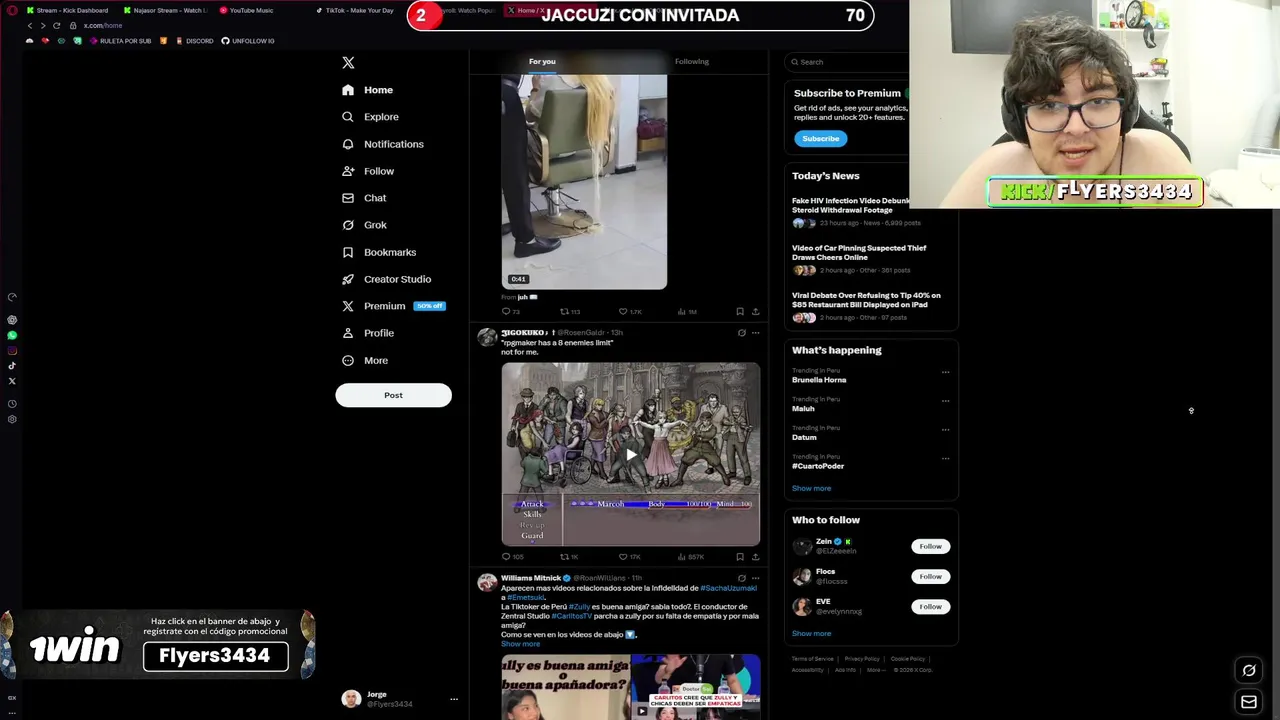Click the Jorge profile avatar

351,699
